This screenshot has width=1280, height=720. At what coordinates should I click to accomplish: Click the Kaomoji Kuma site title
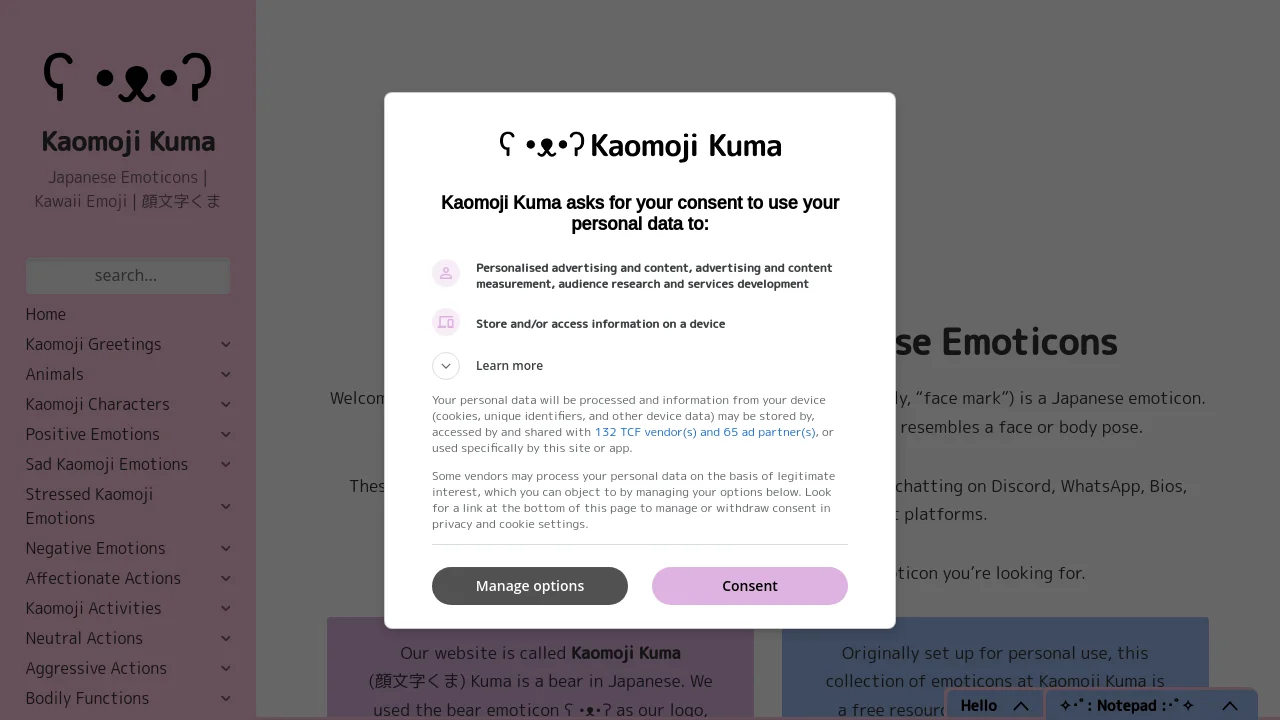pos(128,141)
